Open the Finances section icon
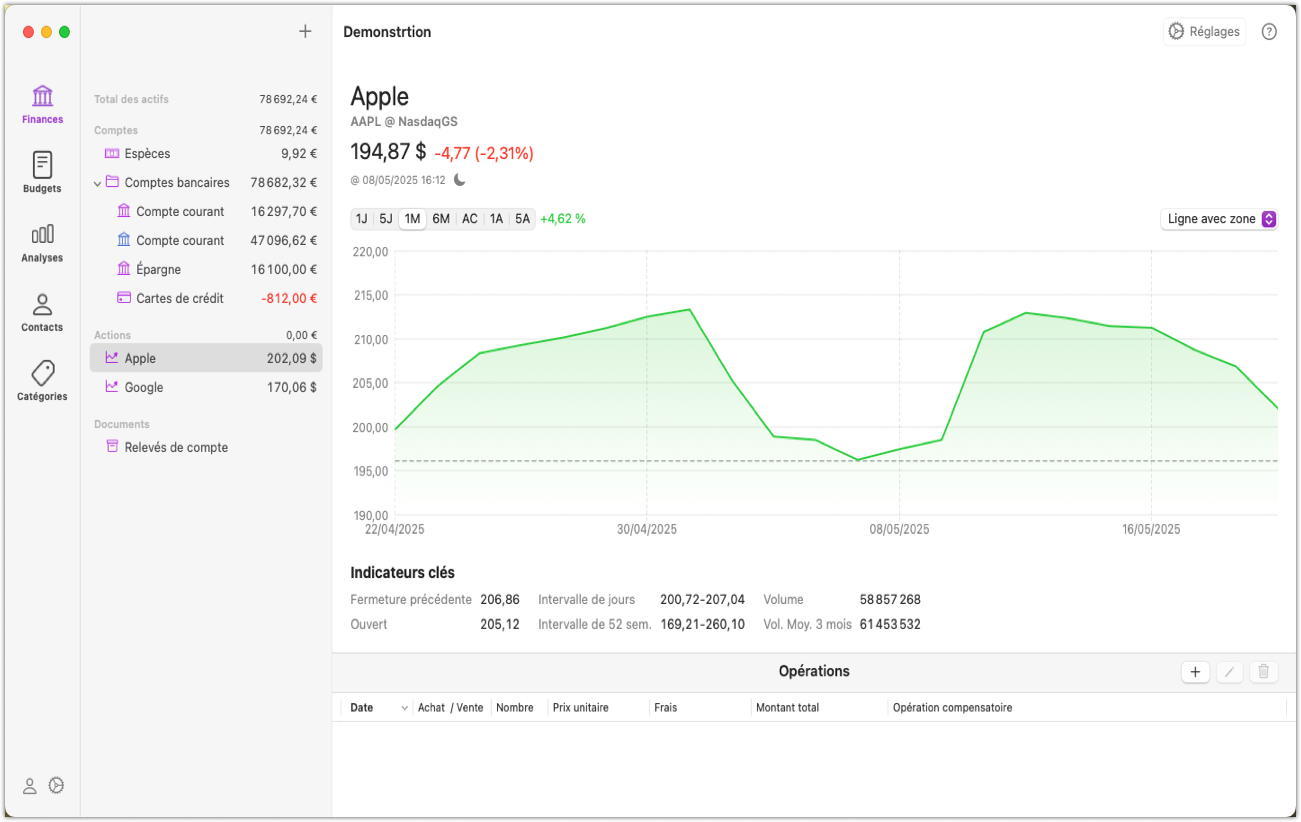This screenshot has height=822, width=1301. pos(42,97)
